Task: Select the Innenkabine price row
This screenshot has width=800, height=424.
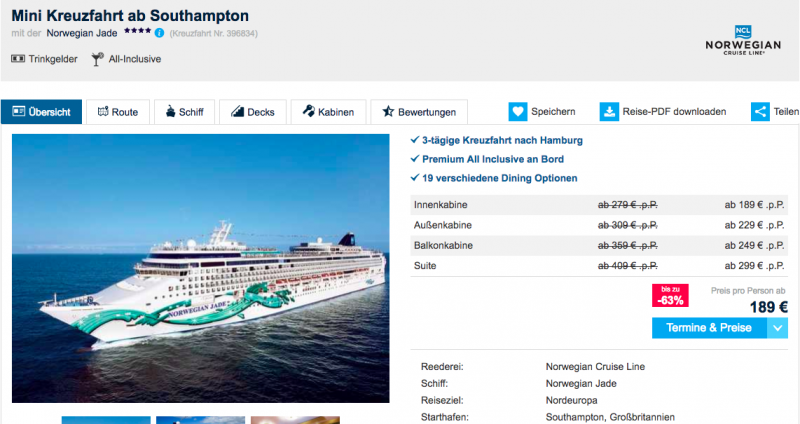Action: pos(599,205)
